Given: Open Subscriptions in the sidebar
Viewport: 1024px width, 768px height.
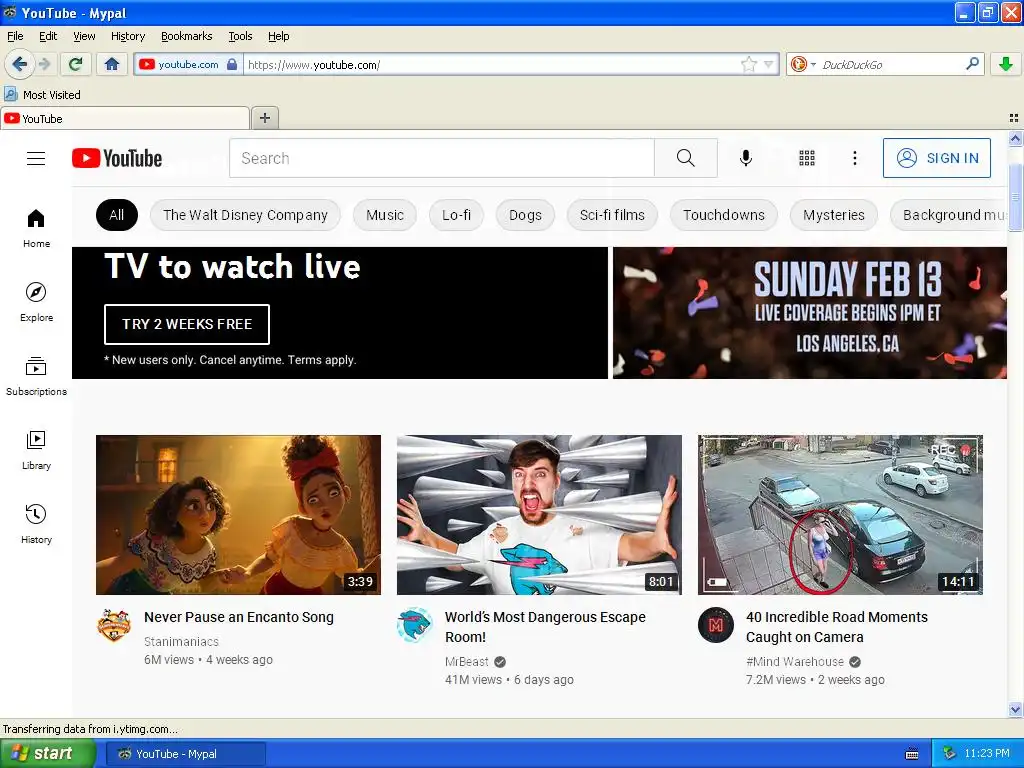Looking at the screenshot, I should (36, 376).
